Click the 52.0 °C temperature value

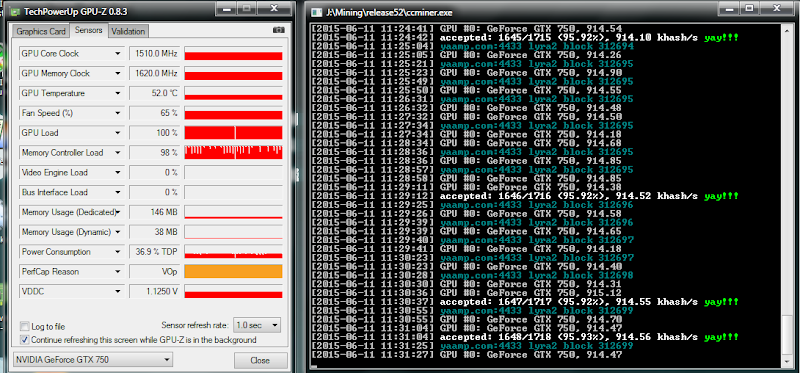155,93
